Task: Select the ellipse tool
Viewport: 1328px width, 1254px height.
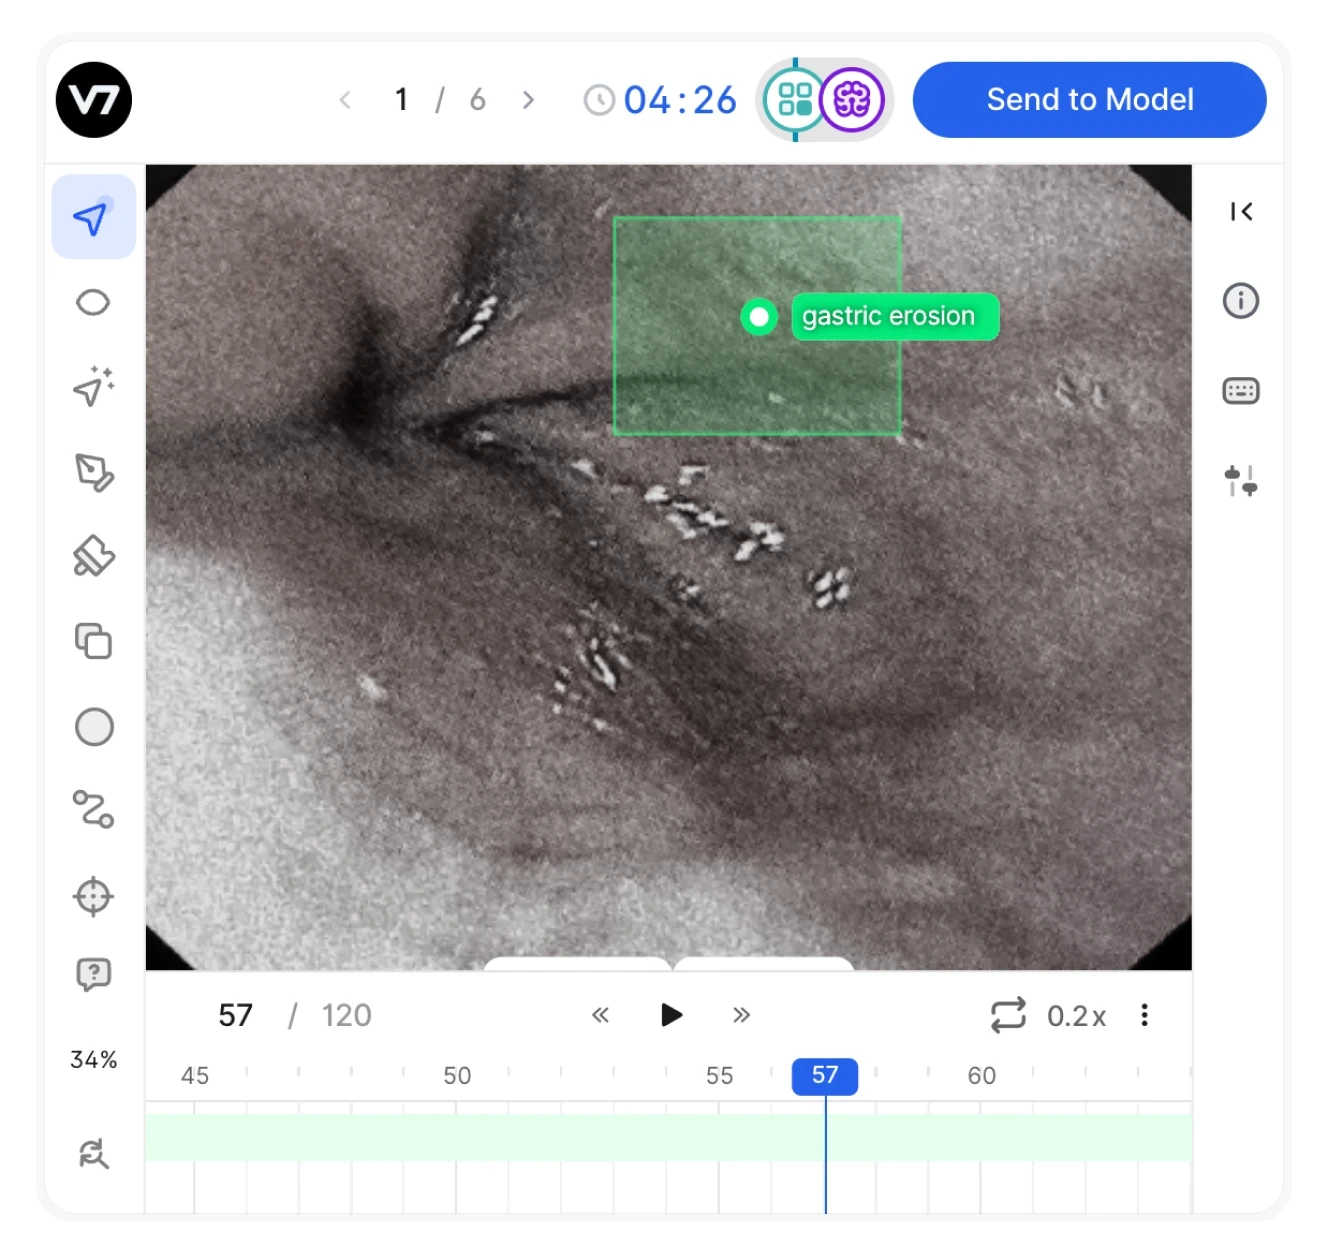Action: pyautogui.click(x=93, y=302)
